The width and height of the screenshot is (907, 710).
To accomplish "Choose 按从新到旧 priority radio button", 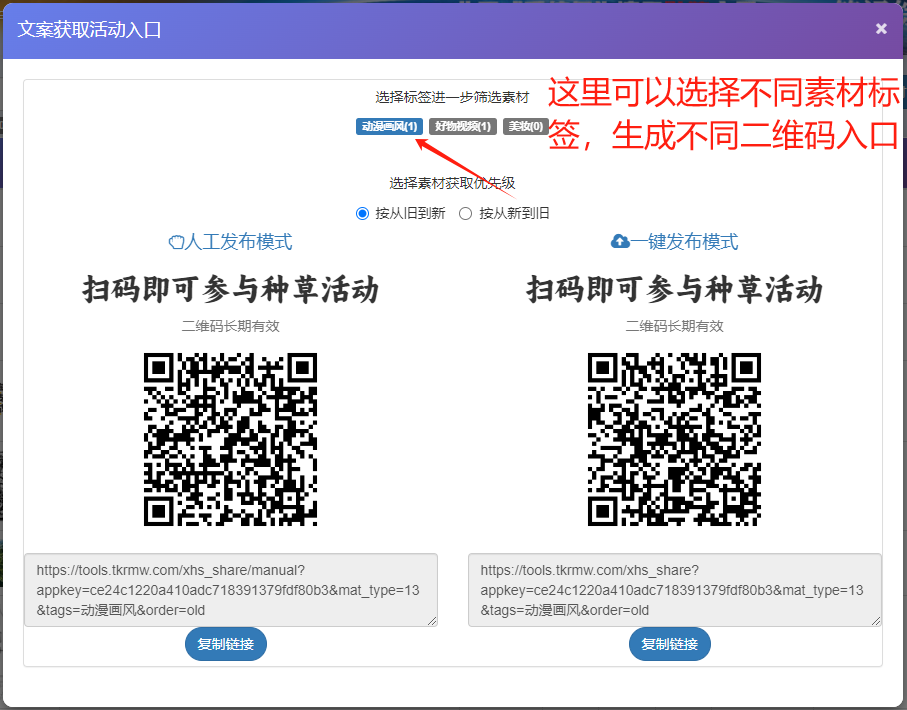I will (x=466, y=214).
